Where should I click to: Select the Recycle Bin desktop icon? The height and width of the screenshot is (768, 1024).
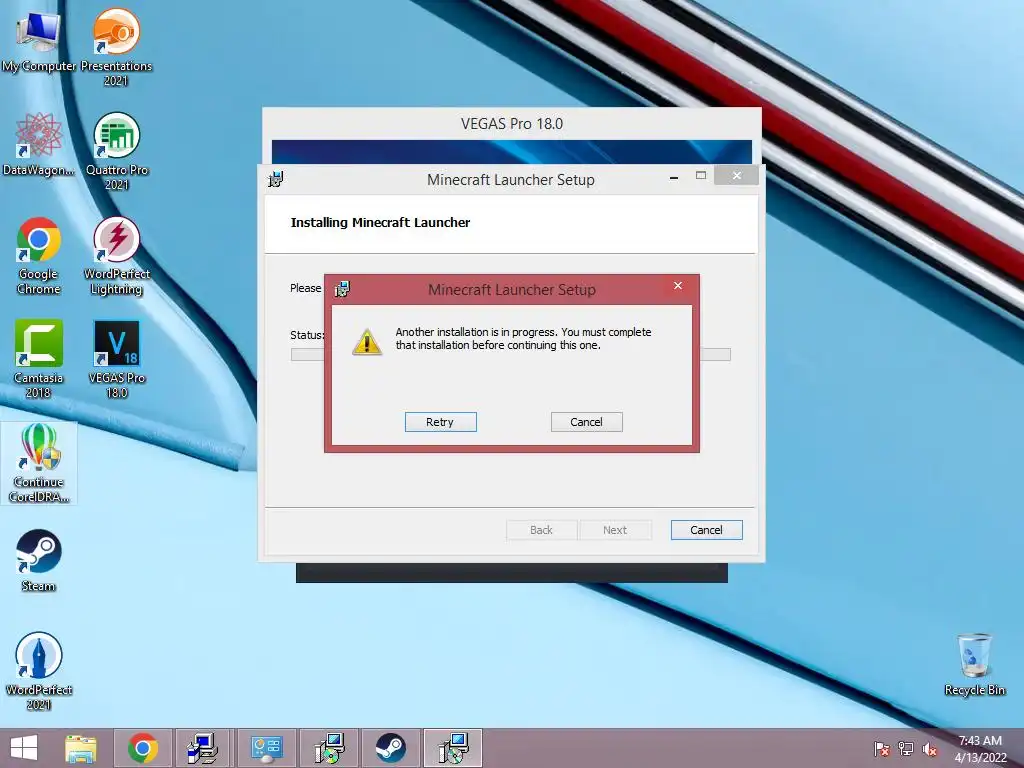(x=974, y=664)
